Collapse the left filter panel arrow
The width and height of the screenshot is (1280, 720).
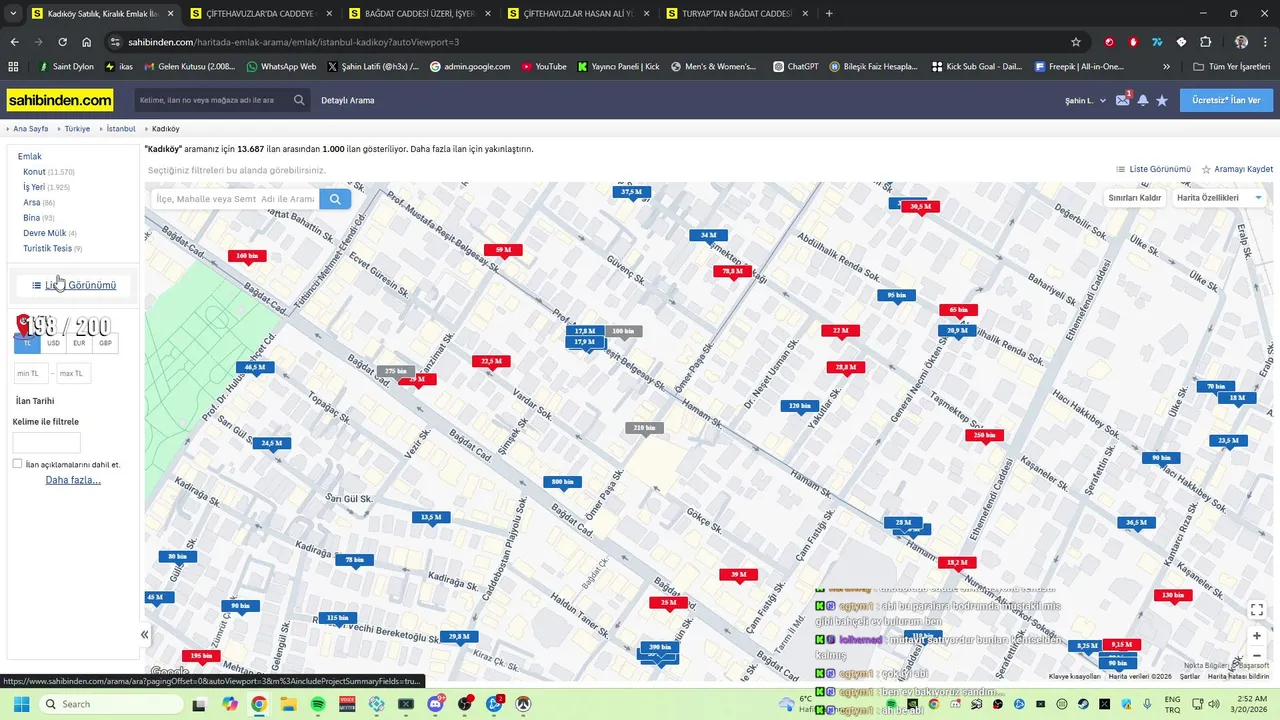click(x=144, y=634)
